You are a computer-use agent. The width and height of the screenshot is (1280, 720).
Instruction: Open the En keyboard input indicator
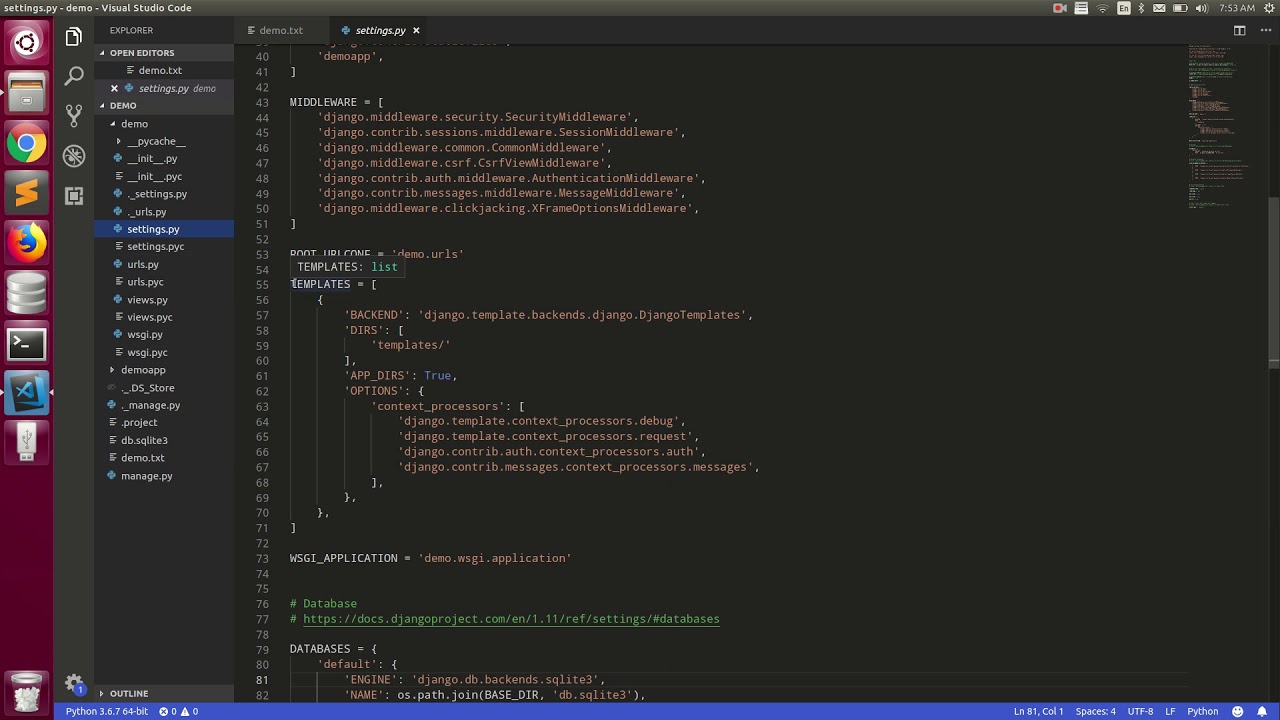[1124, 8]
